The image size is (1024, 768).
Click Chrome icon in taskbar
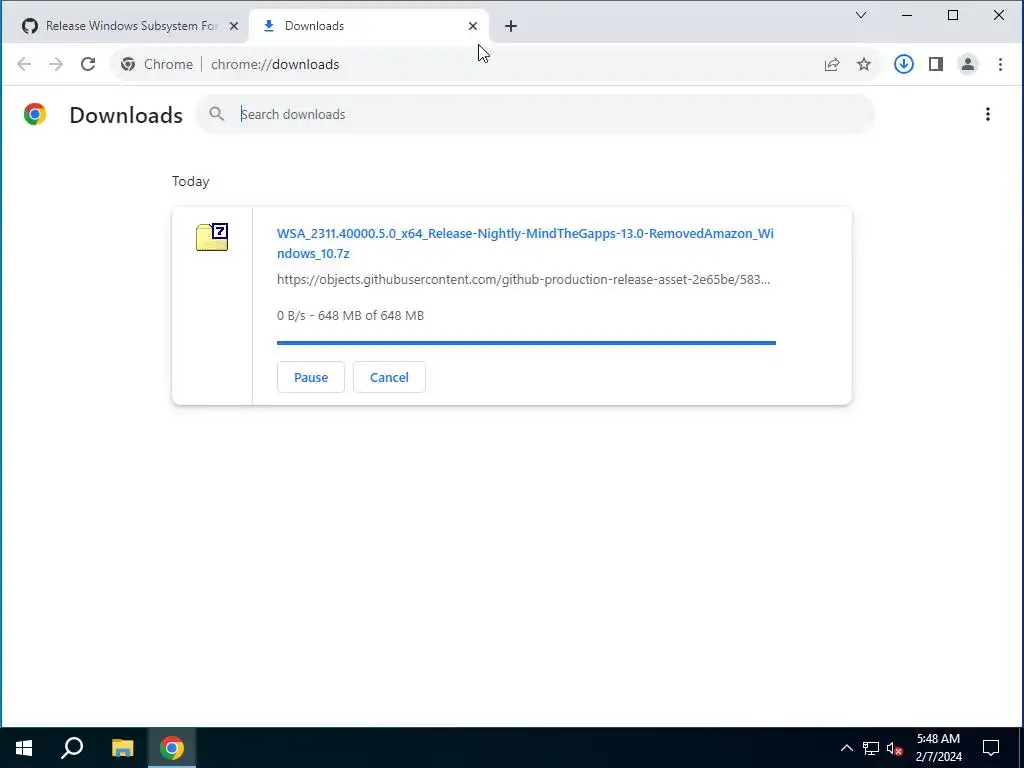[172, 748]
